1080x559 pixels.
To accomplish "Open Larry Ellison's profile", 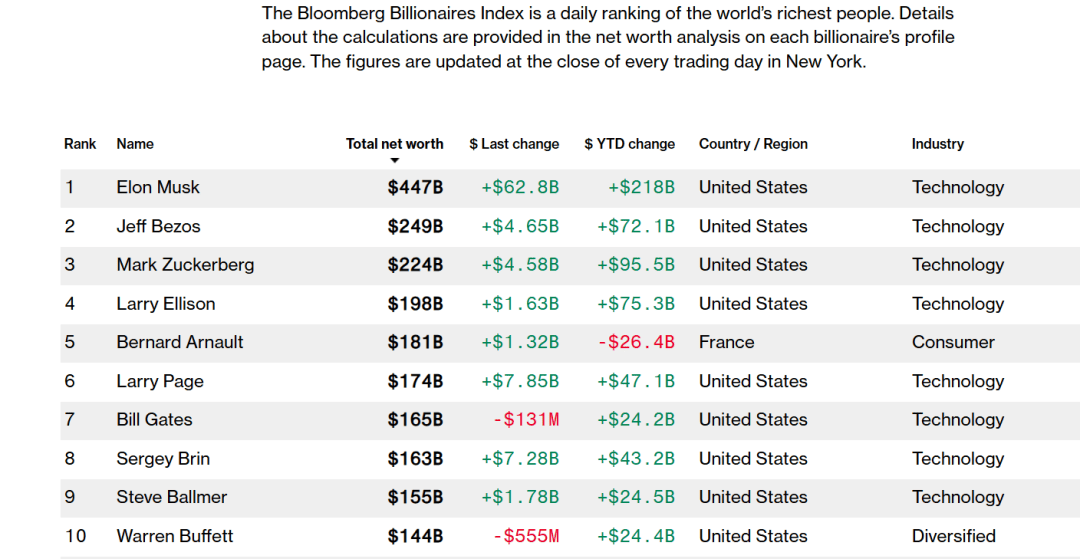I will (x=165, y=304).
